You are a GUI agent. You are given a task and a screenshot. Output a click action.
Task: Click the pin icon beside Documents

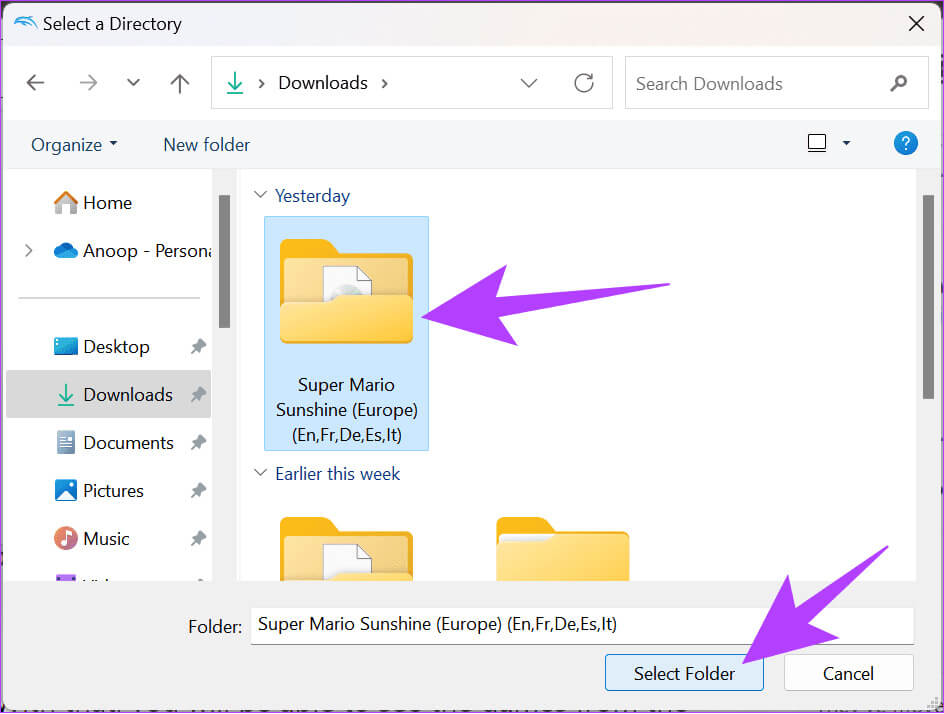[198, 442]
